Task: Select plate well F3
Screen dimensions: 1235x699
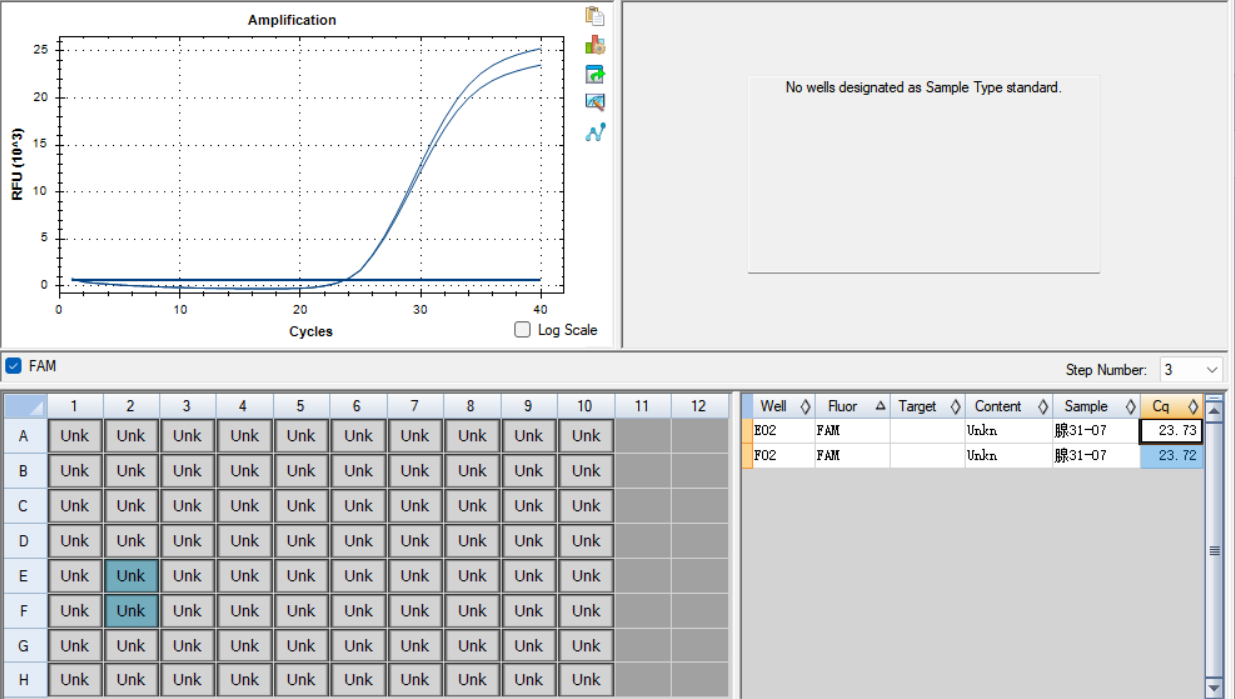Action: [187, 611]
